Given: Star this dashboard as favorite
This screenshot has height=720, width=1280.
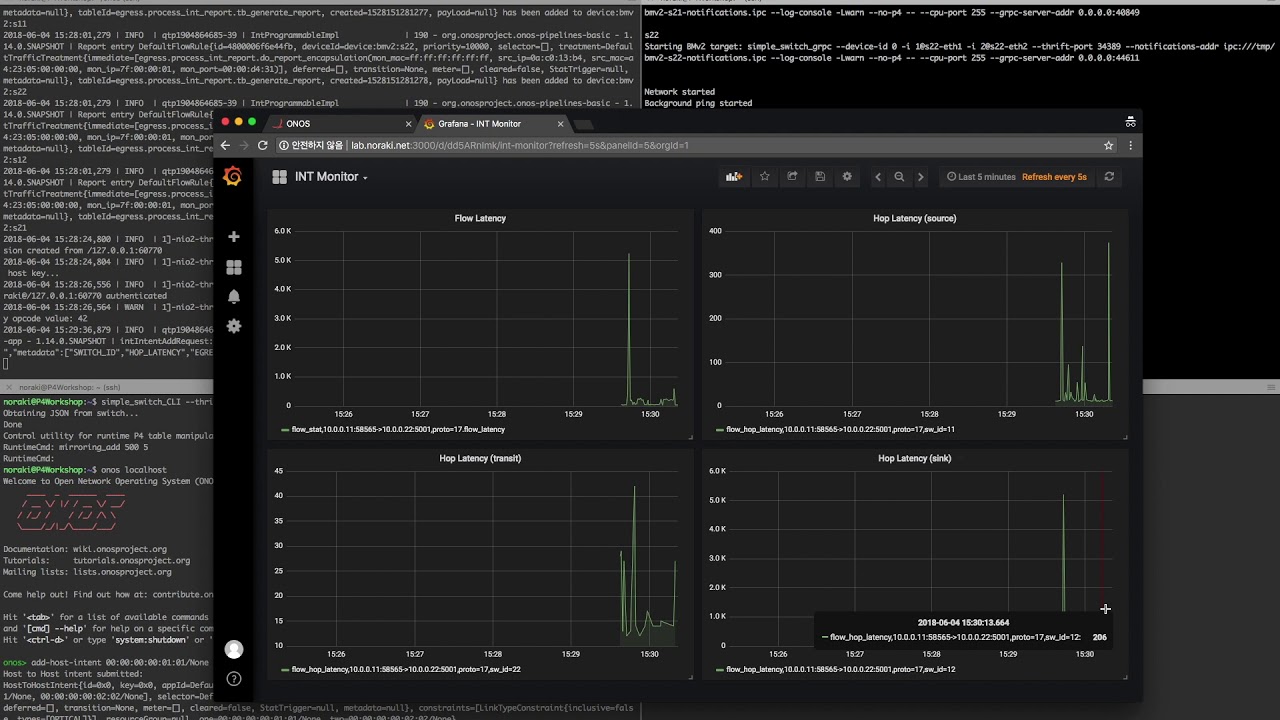Looking at the screenshot, I should [x=765, y=177].
